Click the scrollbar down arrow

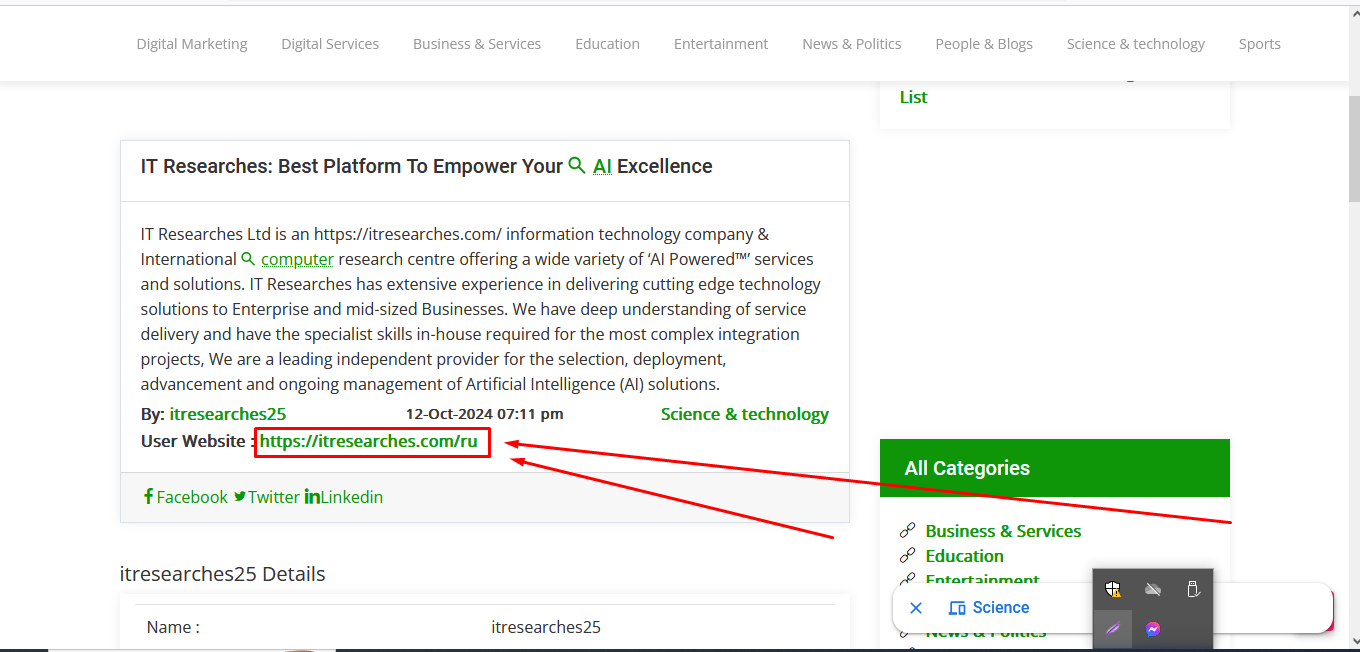[1353, 641]
